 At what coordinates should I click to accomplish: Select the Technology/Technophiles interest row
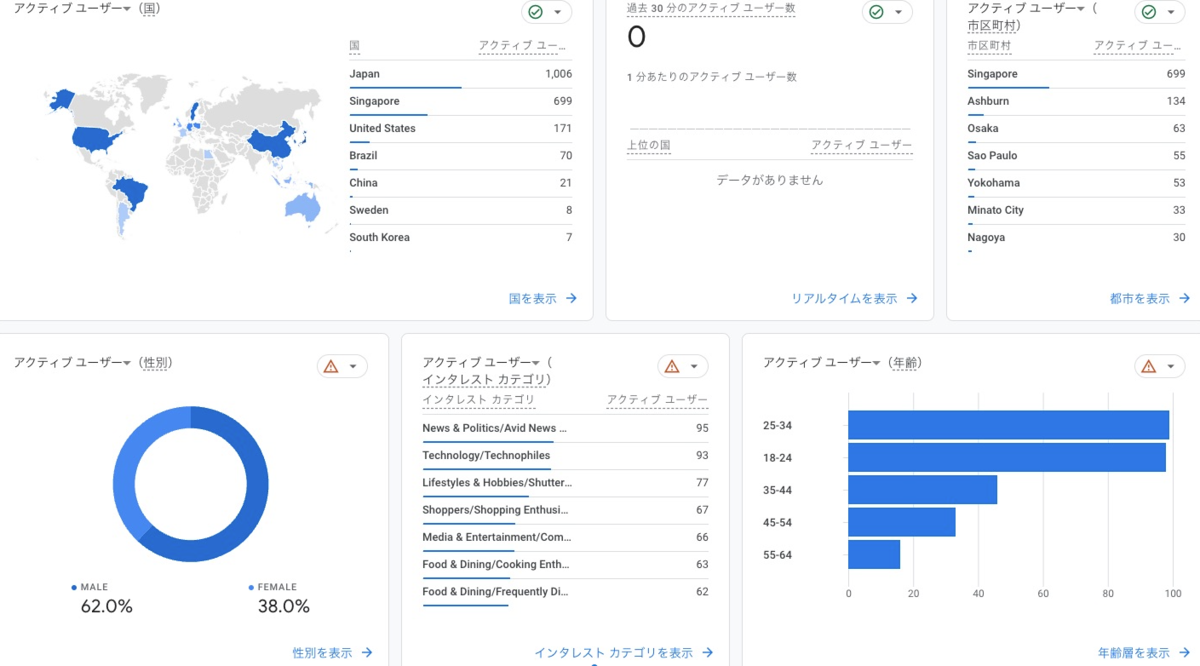point(565,455)
